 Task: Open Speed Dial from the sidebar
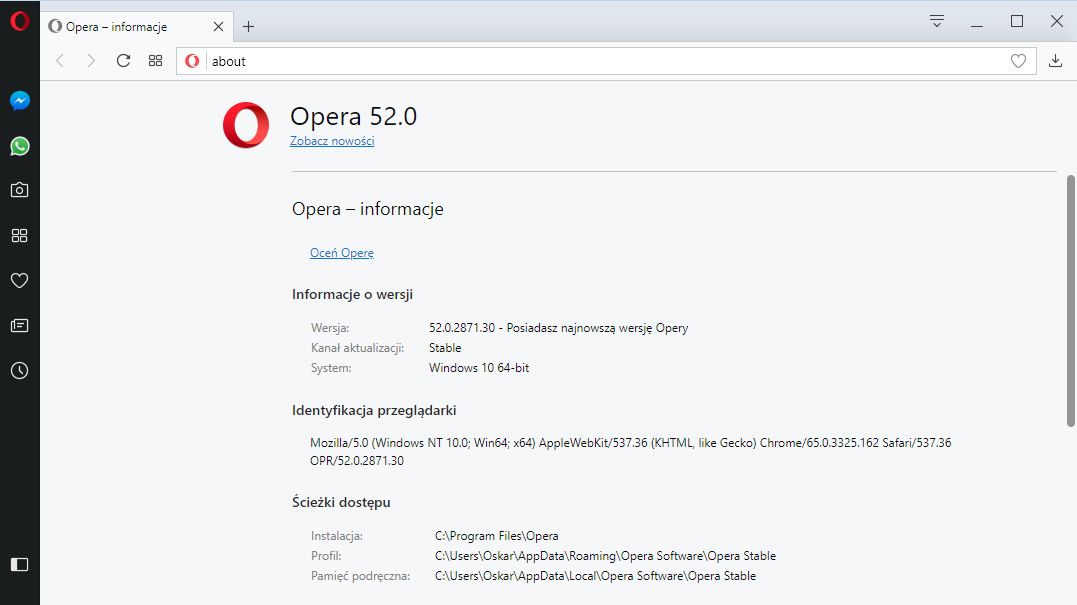tap(19, 236)
